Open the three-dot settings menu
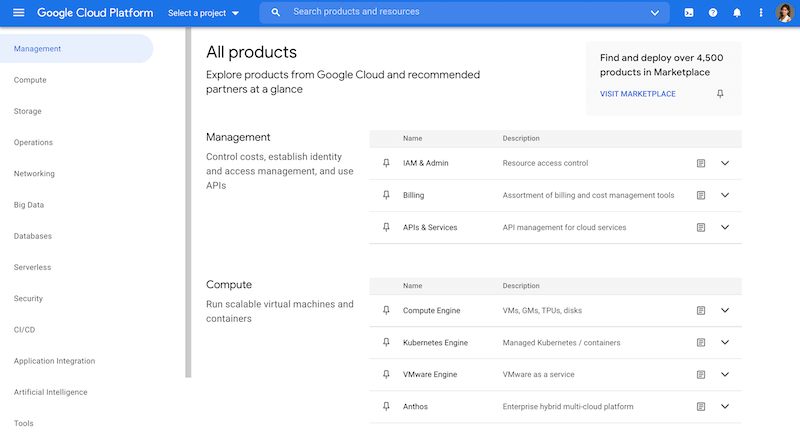The width and height of the screenshot is (800, 439). tap(761, 13)
